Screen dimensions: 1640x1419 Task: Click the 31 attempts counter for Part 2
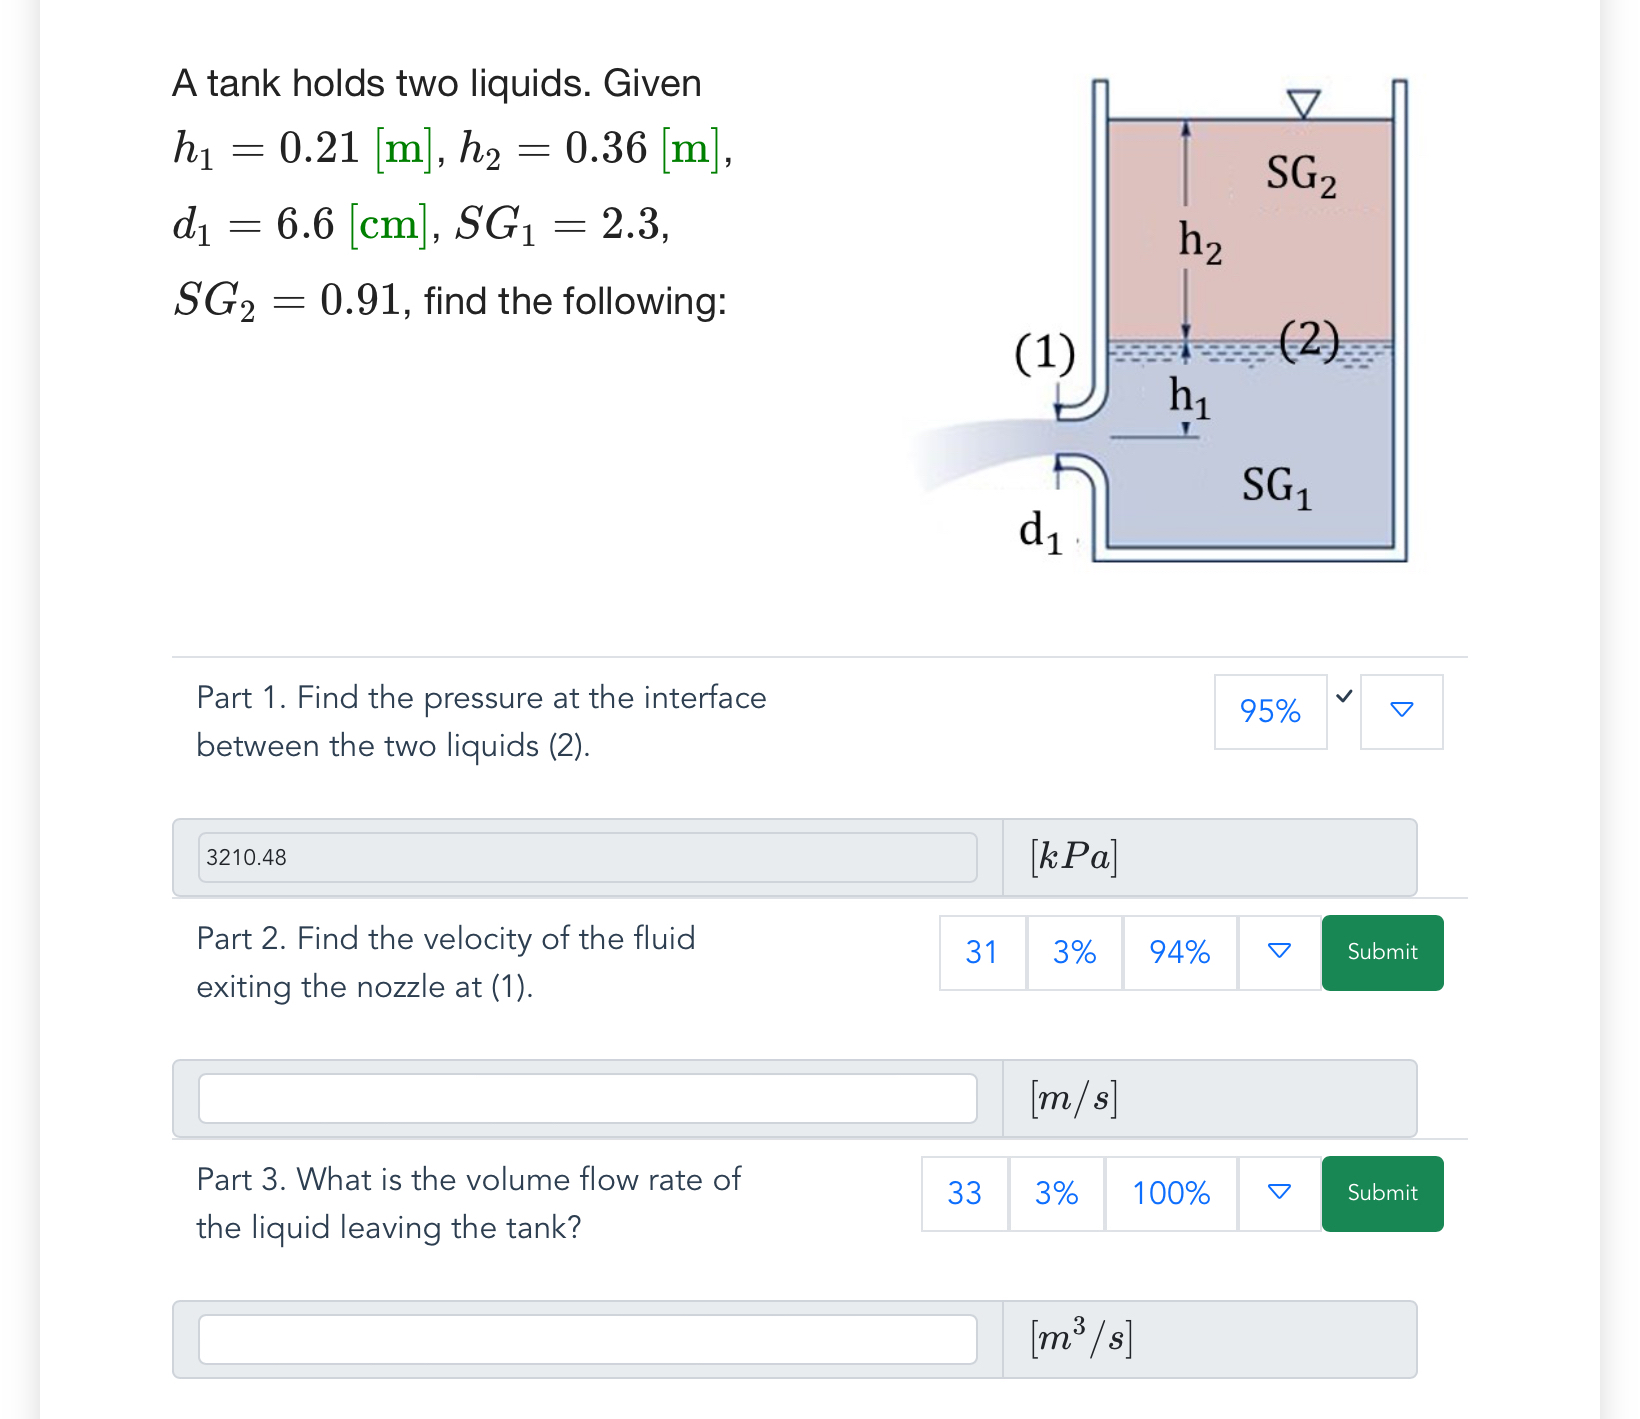click(x=982, y=953)
